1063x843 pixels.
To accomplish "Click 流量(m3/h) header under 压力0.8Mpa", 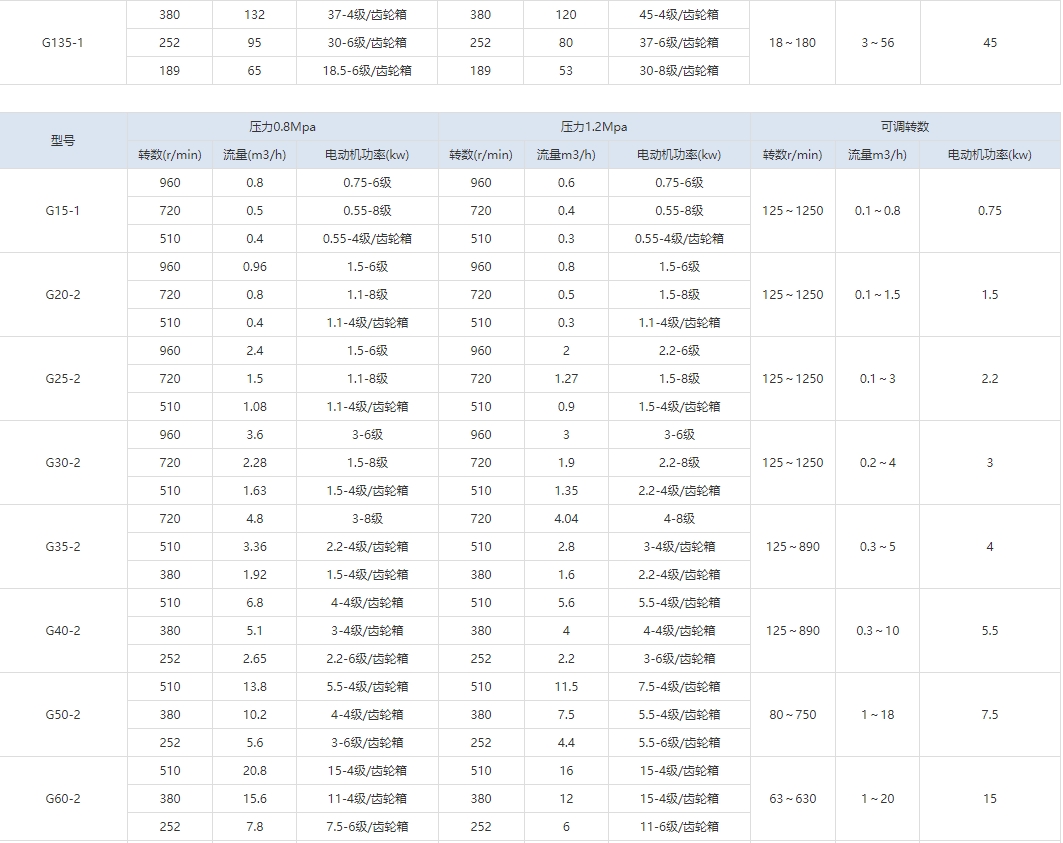I will point(254,155).
